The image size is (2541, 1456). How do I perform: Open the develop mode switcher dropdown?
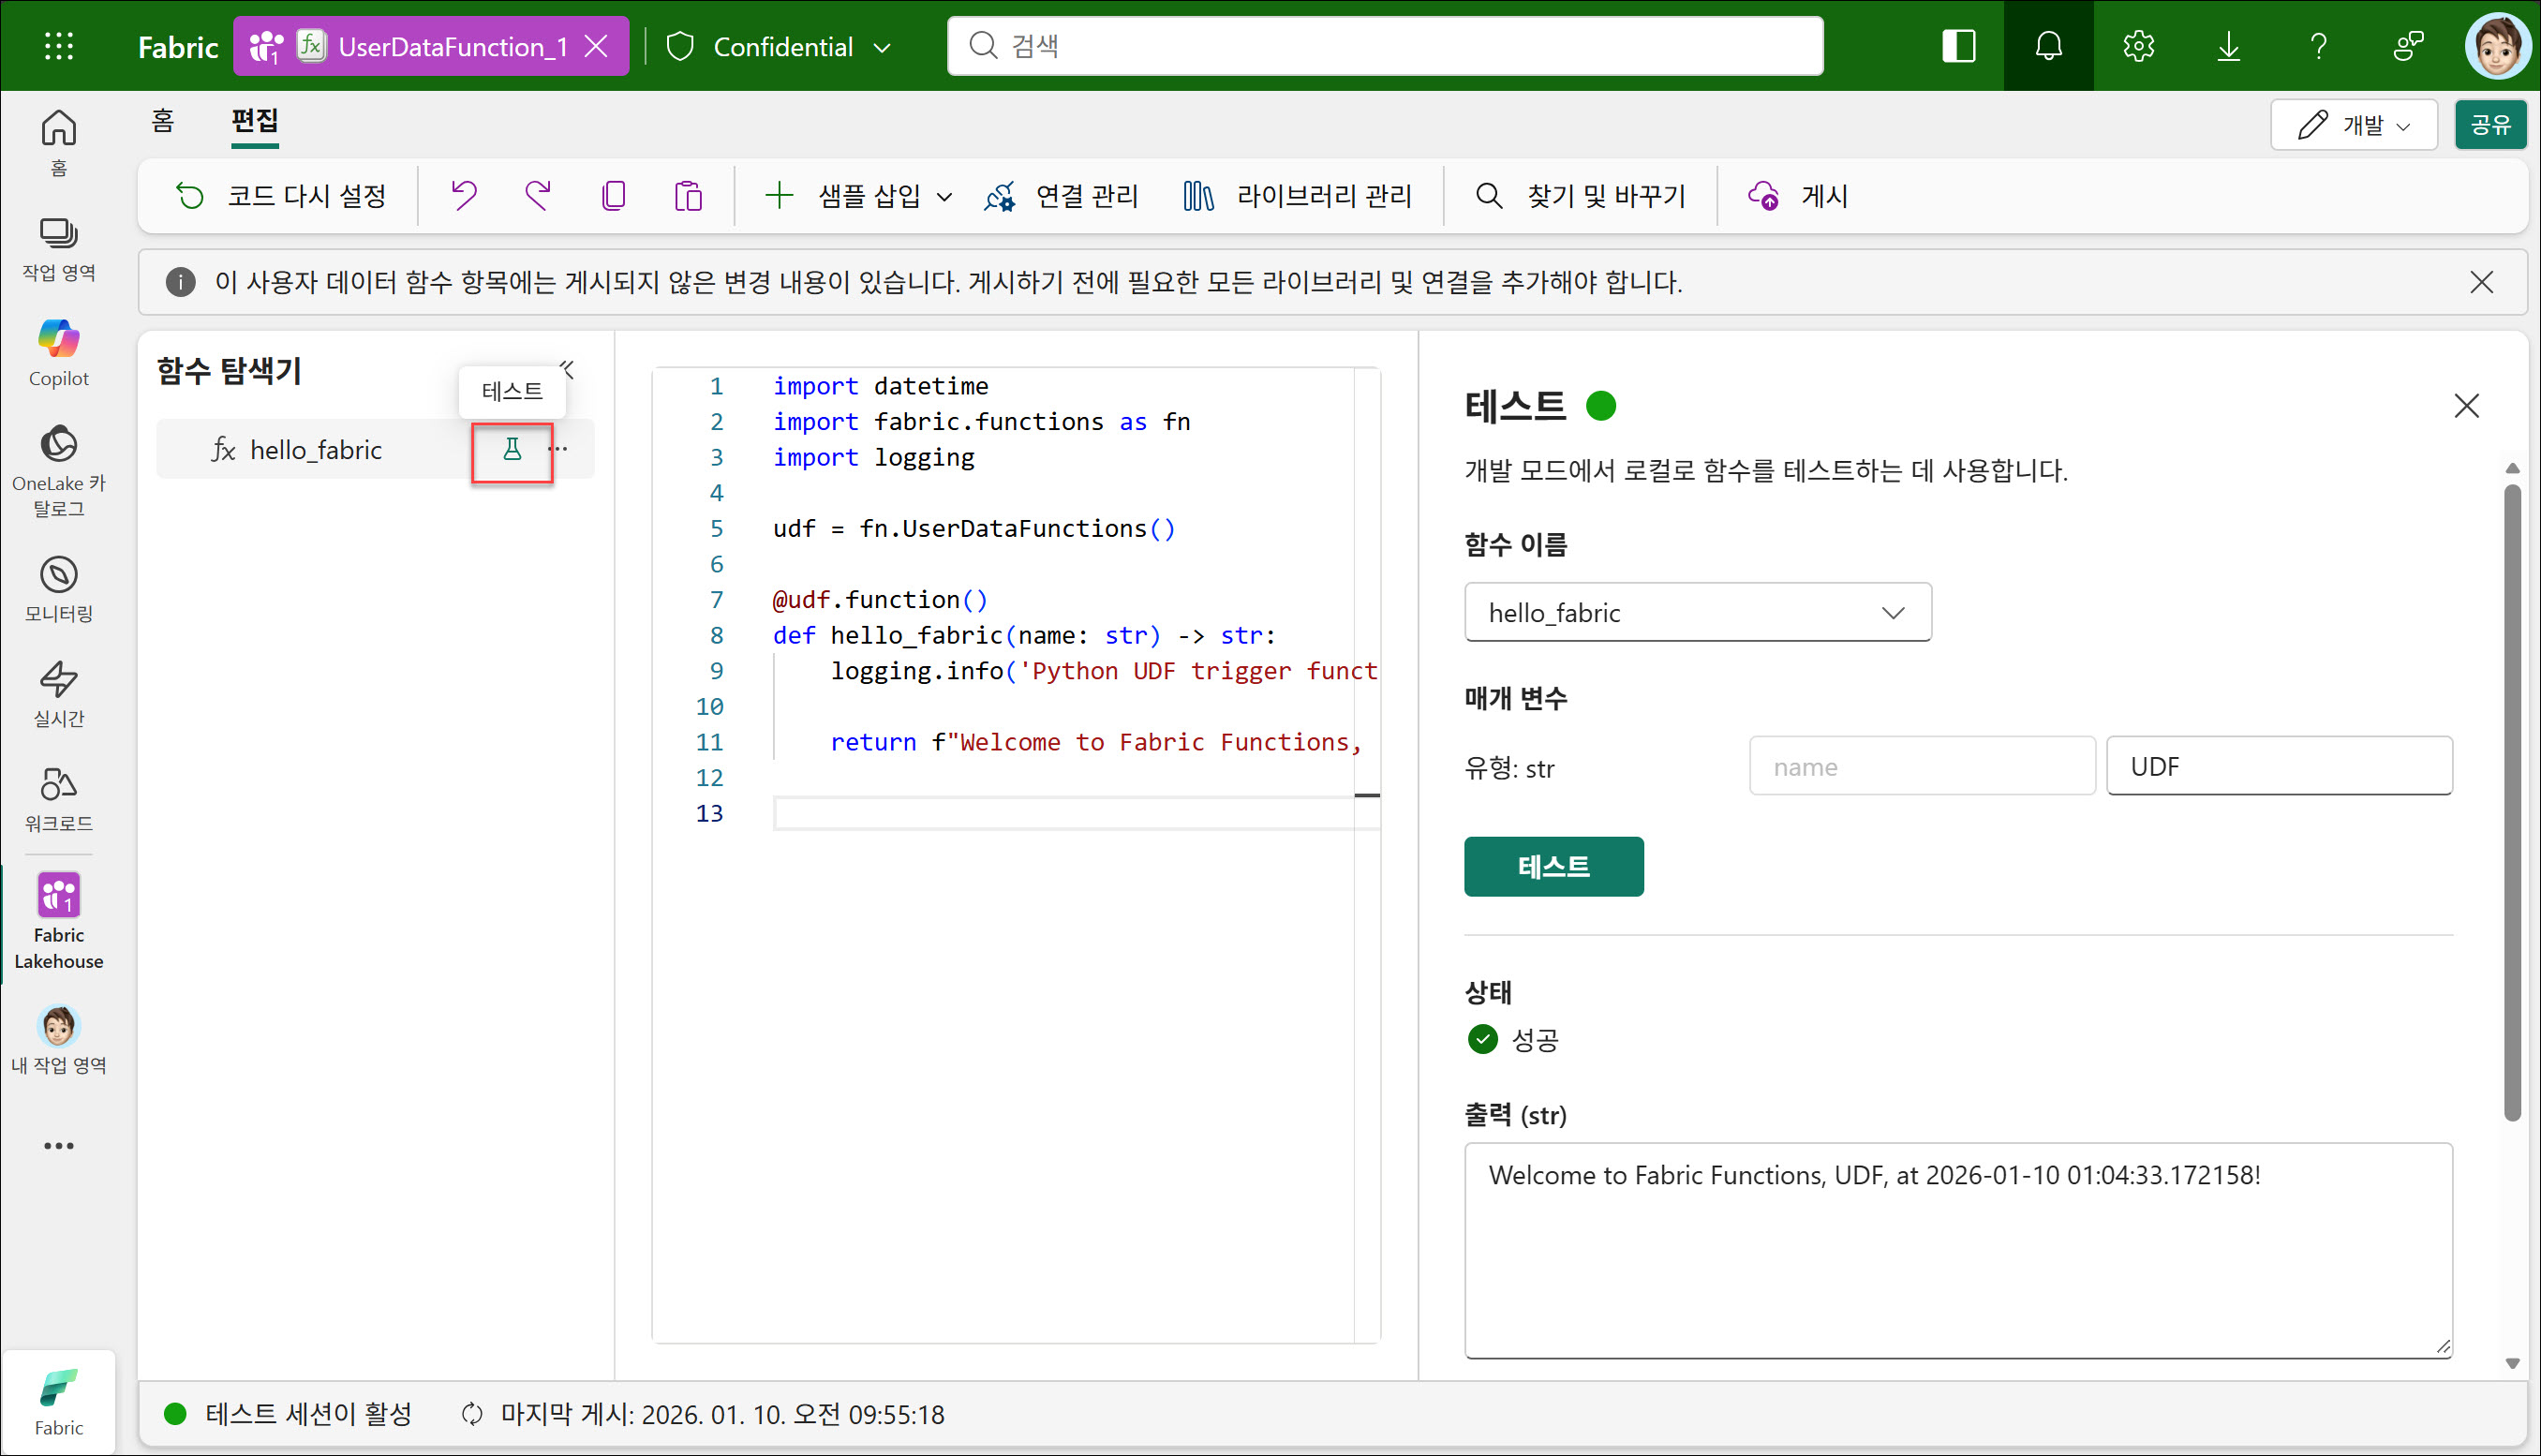click(2353, 125)
